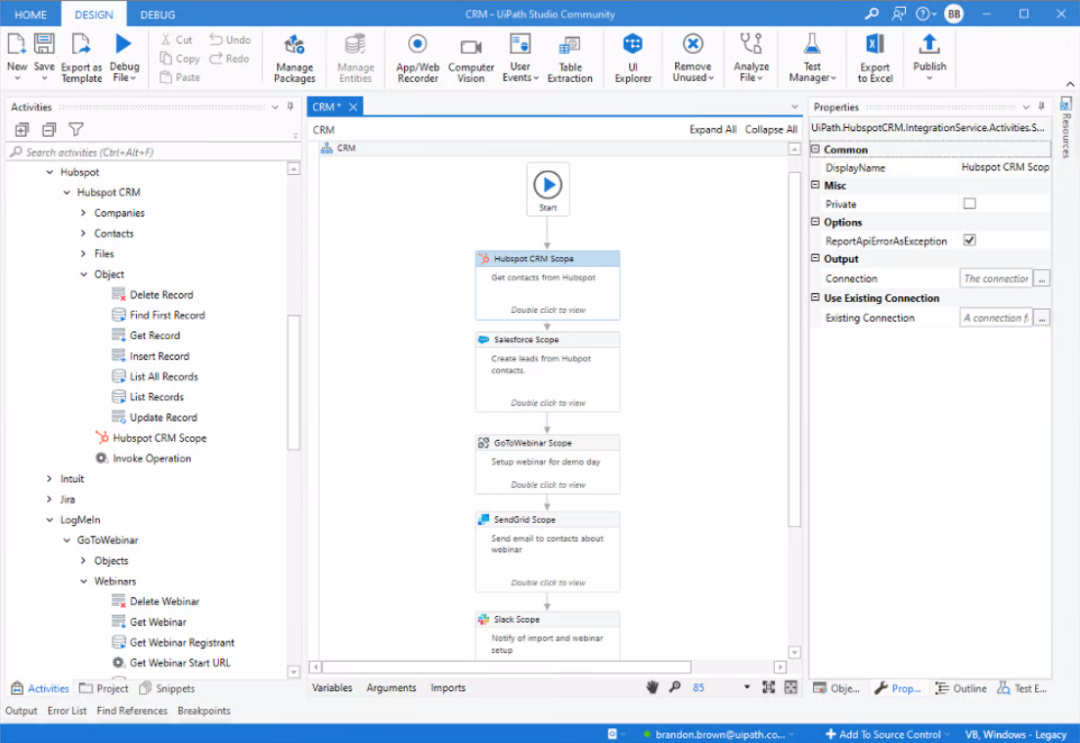
Task: Click Analyze File icon
Action: (x=751, y=44)
